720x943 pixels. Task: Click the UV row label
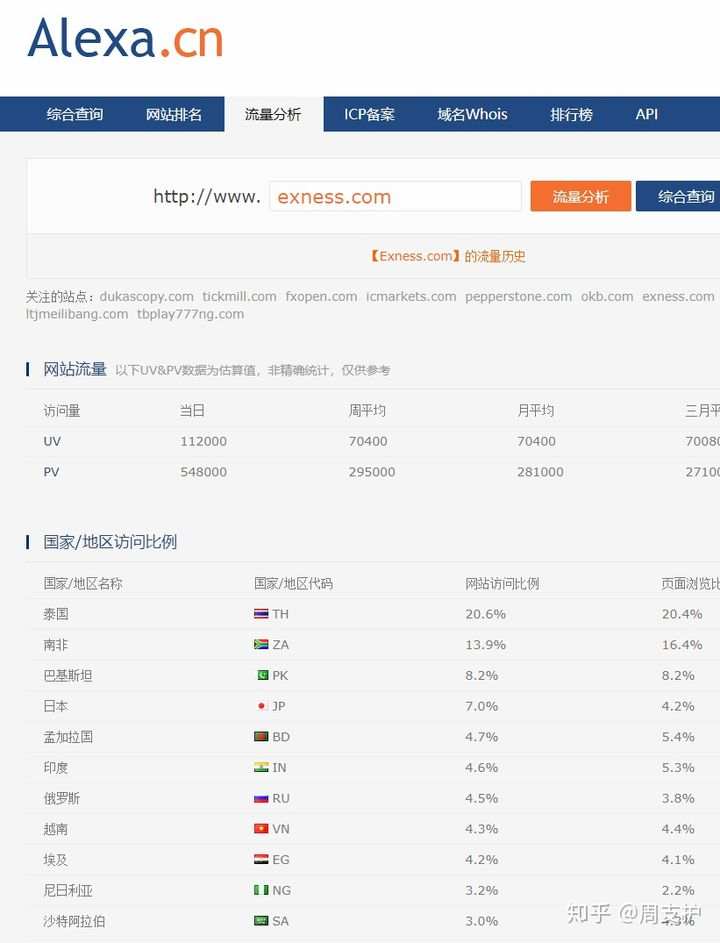coord(52,441)
